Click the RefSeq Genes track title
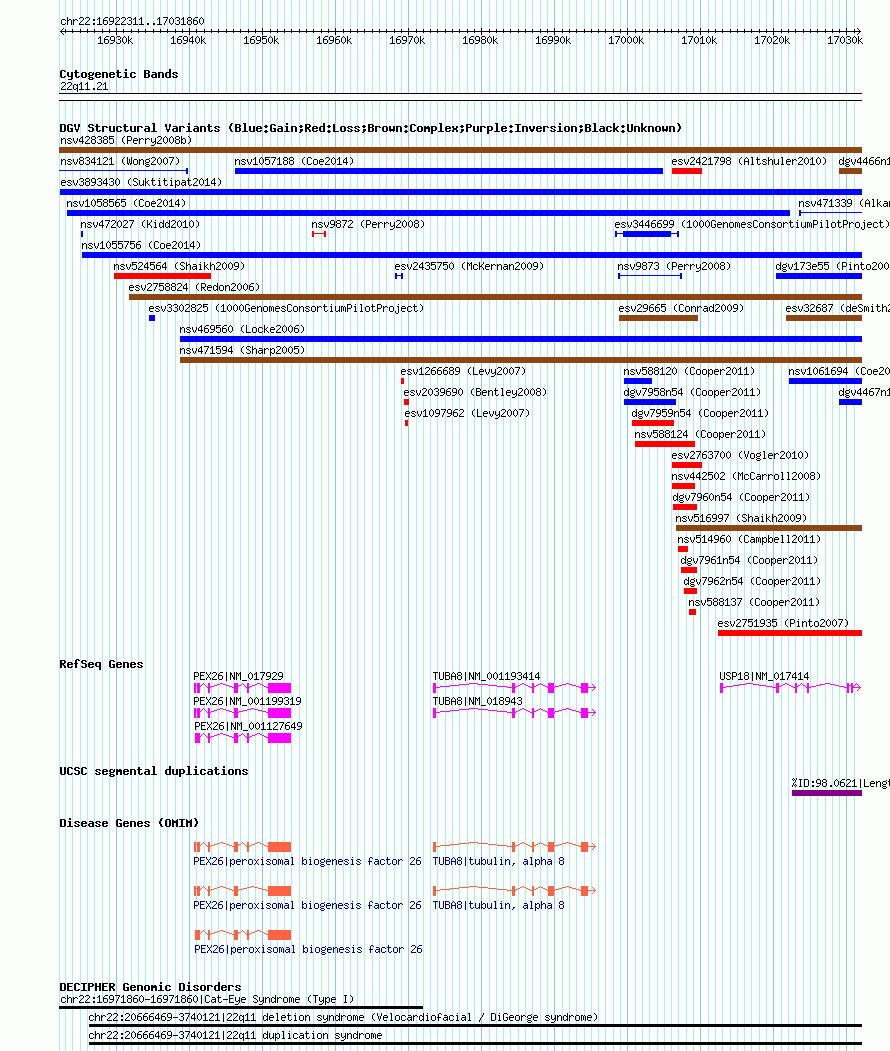 point(101,664)
